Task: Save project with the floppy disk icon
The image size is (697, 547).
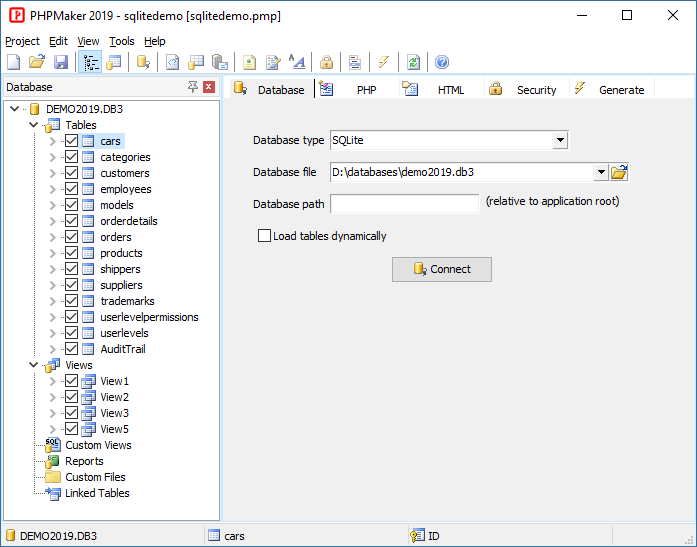Action: (60, 62)
